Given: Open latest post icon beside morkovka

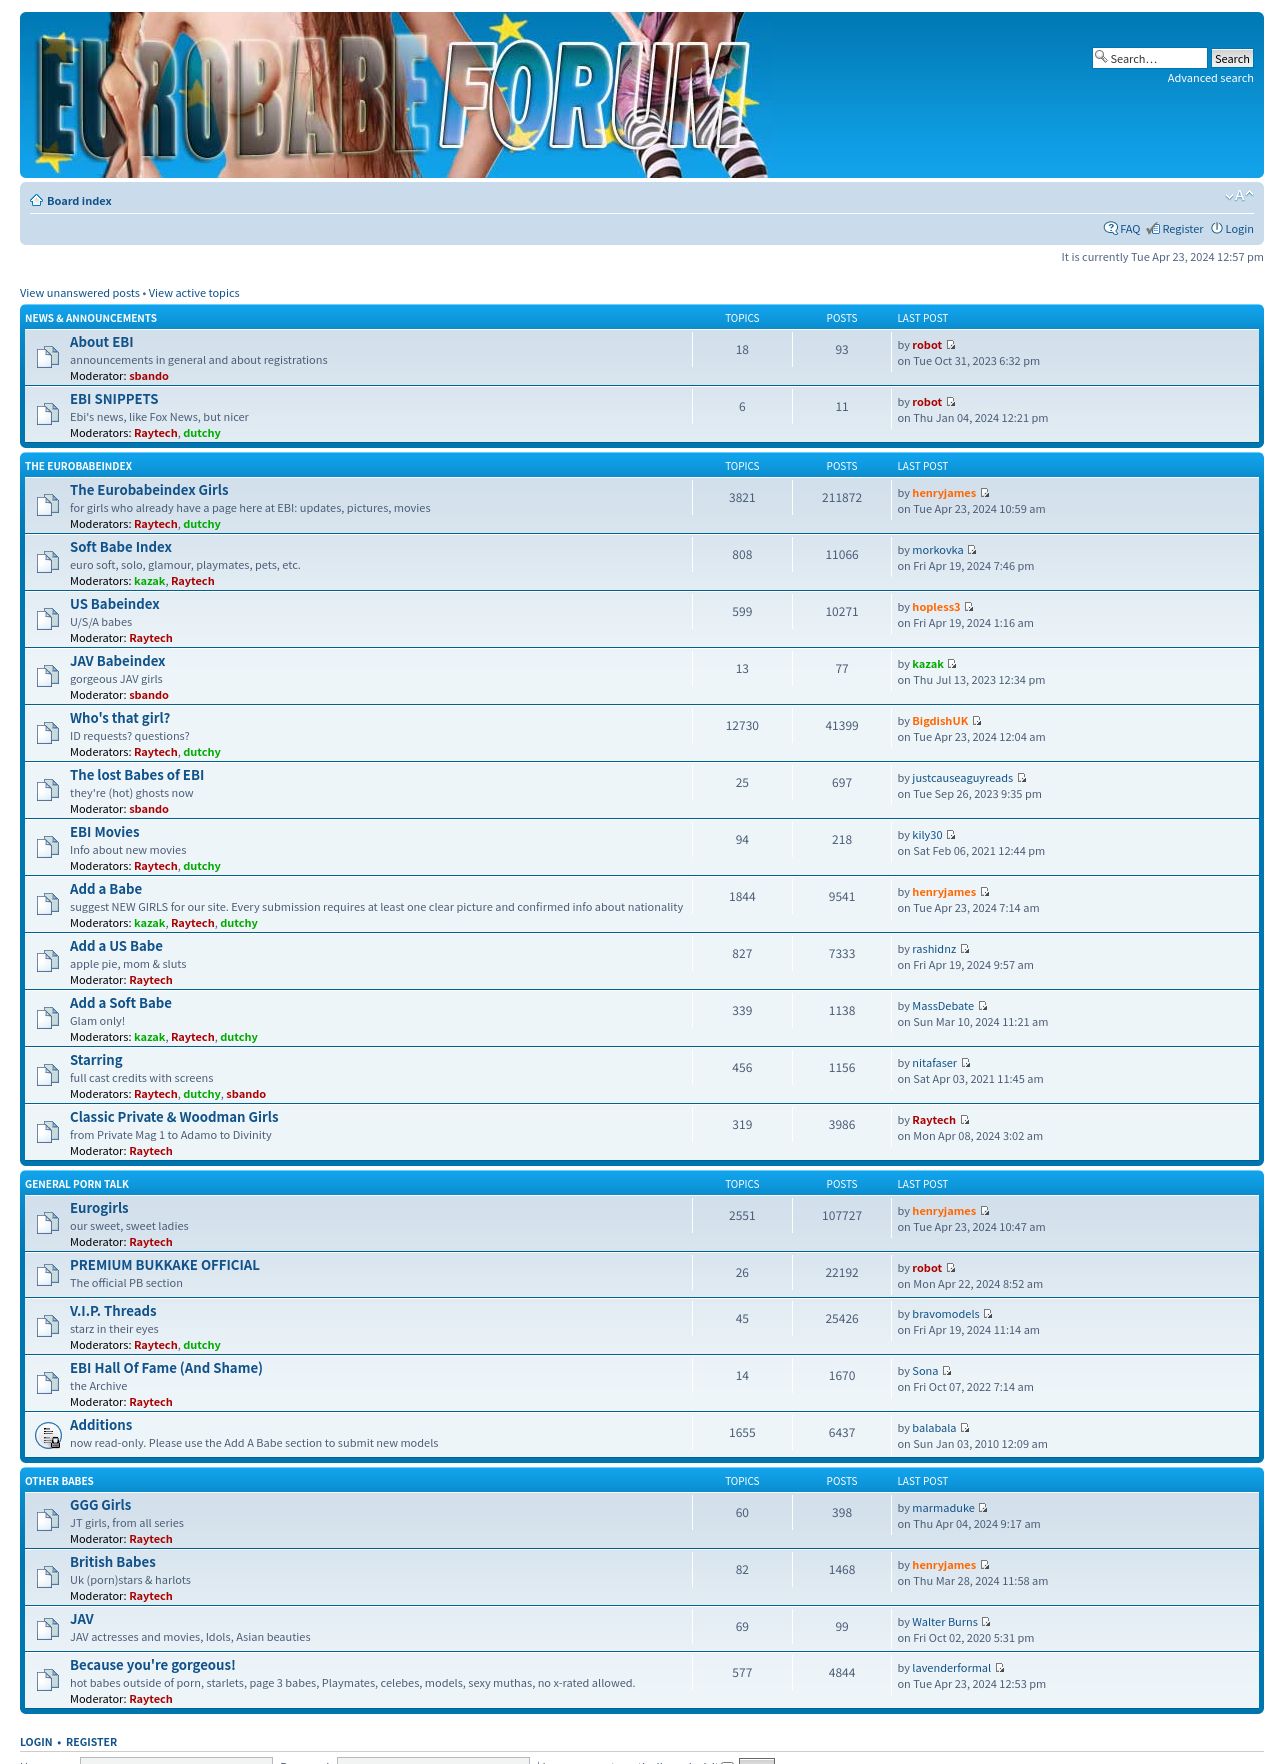Looking at the screenshot, I should [972, 550].
